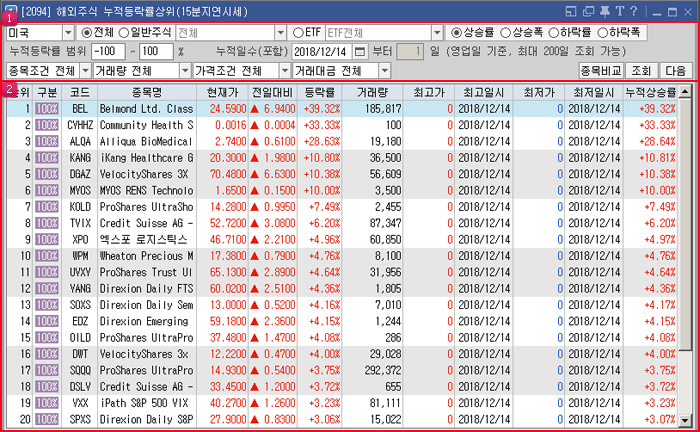Pin the window with the pushpin icon

pyautogui.click(x=604, y=11)
